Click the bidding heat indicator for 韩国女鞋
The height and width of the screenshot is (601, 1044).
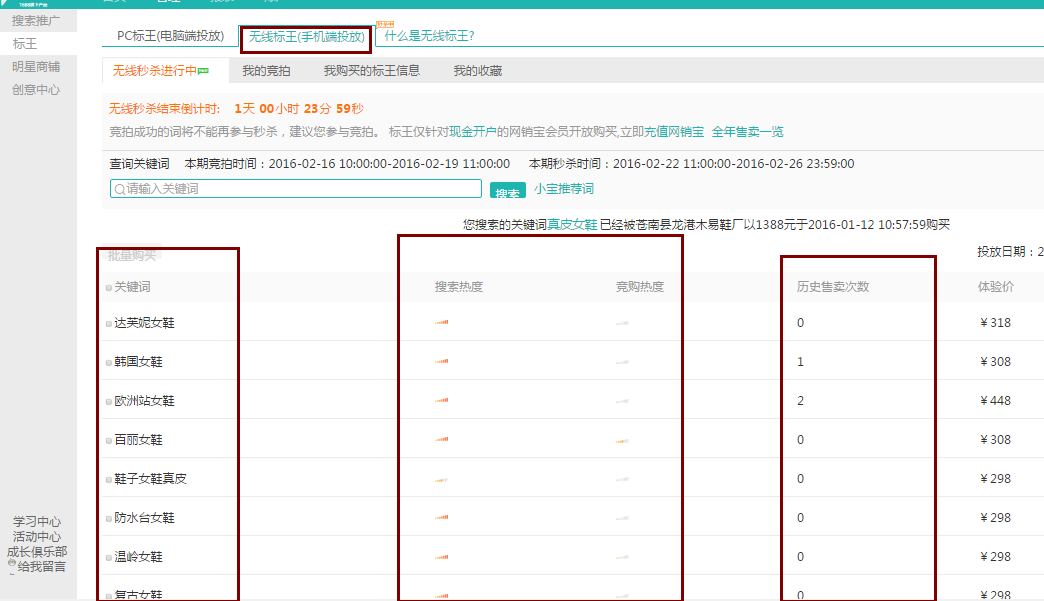point(622,362)
